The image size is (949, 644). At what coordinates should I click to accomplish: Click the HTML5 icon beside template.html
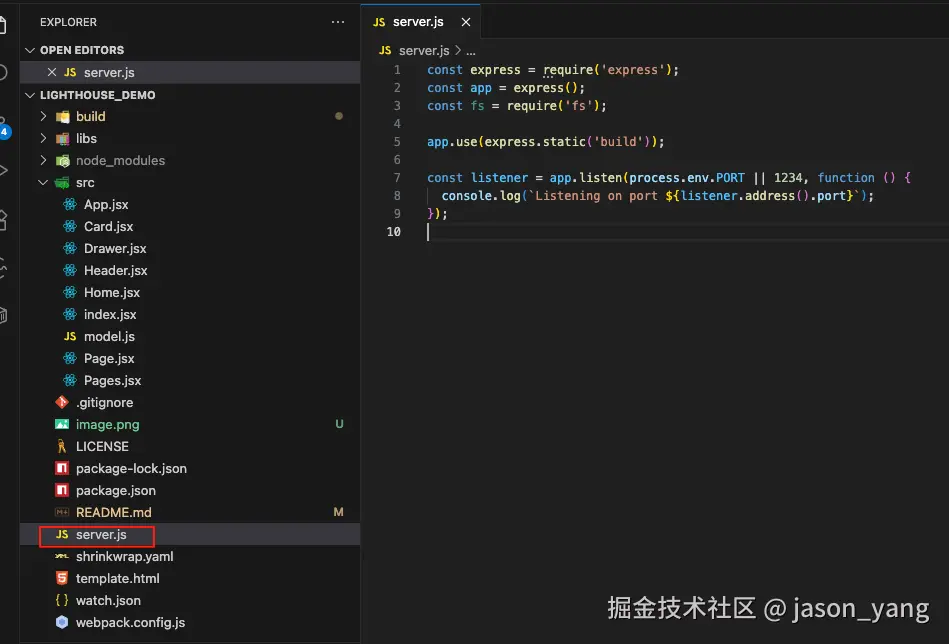(62, 579)
